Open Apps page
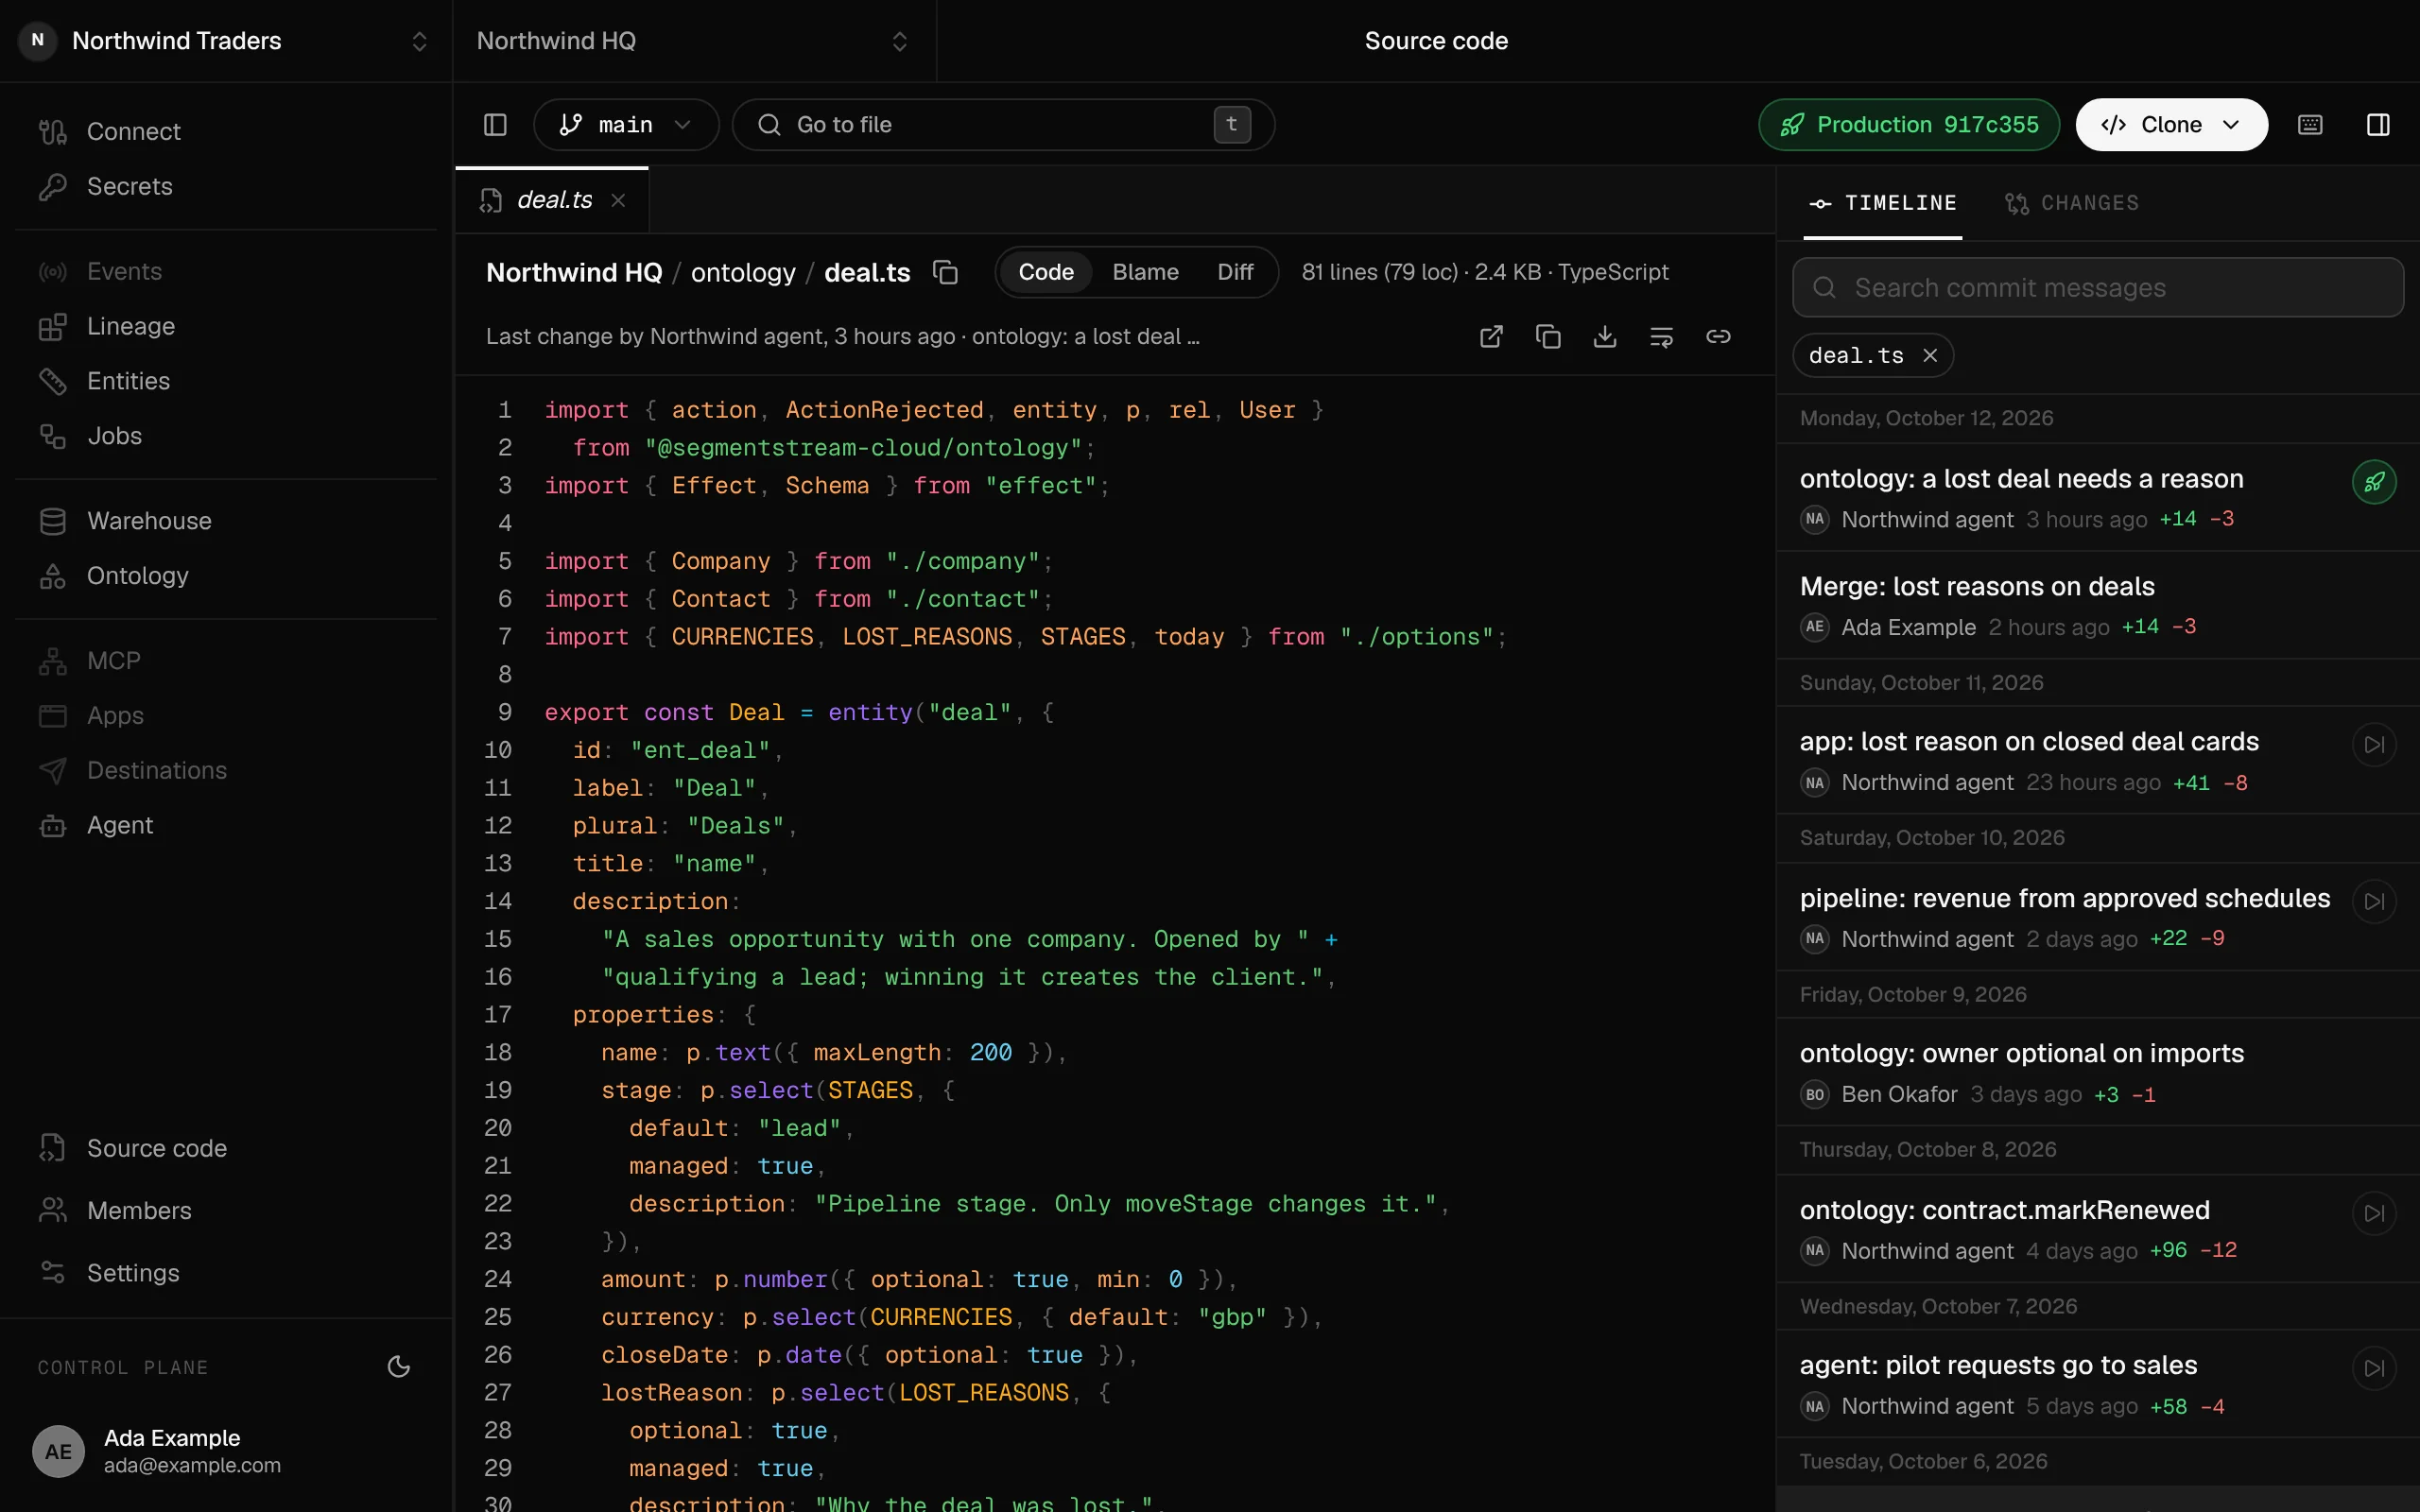Screen dimensions: 2420x1512 coord(226,716)
